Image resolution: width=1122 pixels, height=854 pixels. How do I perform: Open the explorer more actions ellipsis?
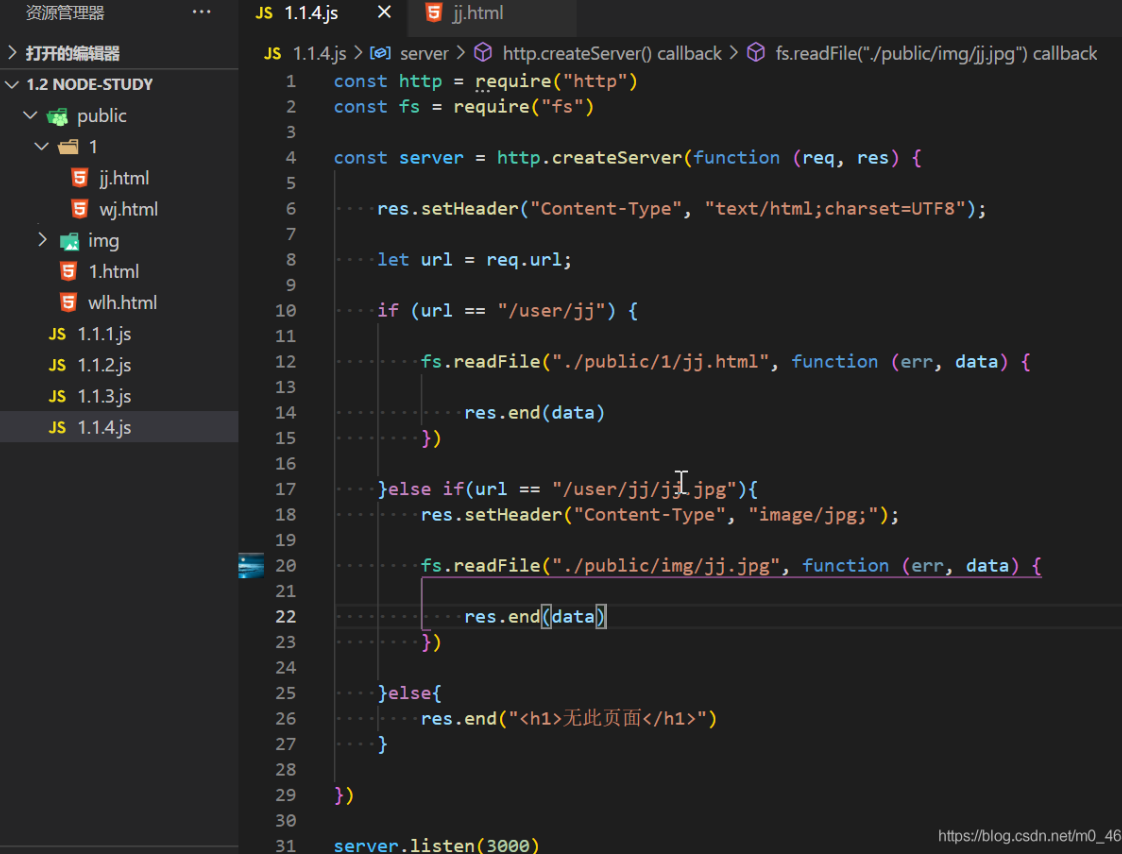click(201, 13)
